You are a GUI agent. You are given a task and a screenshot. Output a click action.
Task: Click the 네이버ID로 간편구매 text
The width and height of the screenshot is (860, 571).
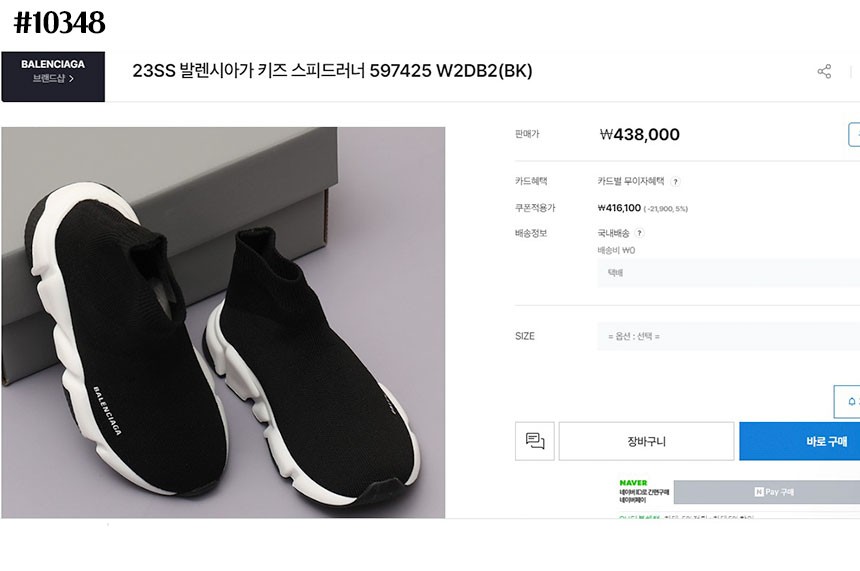pos(644,493)
